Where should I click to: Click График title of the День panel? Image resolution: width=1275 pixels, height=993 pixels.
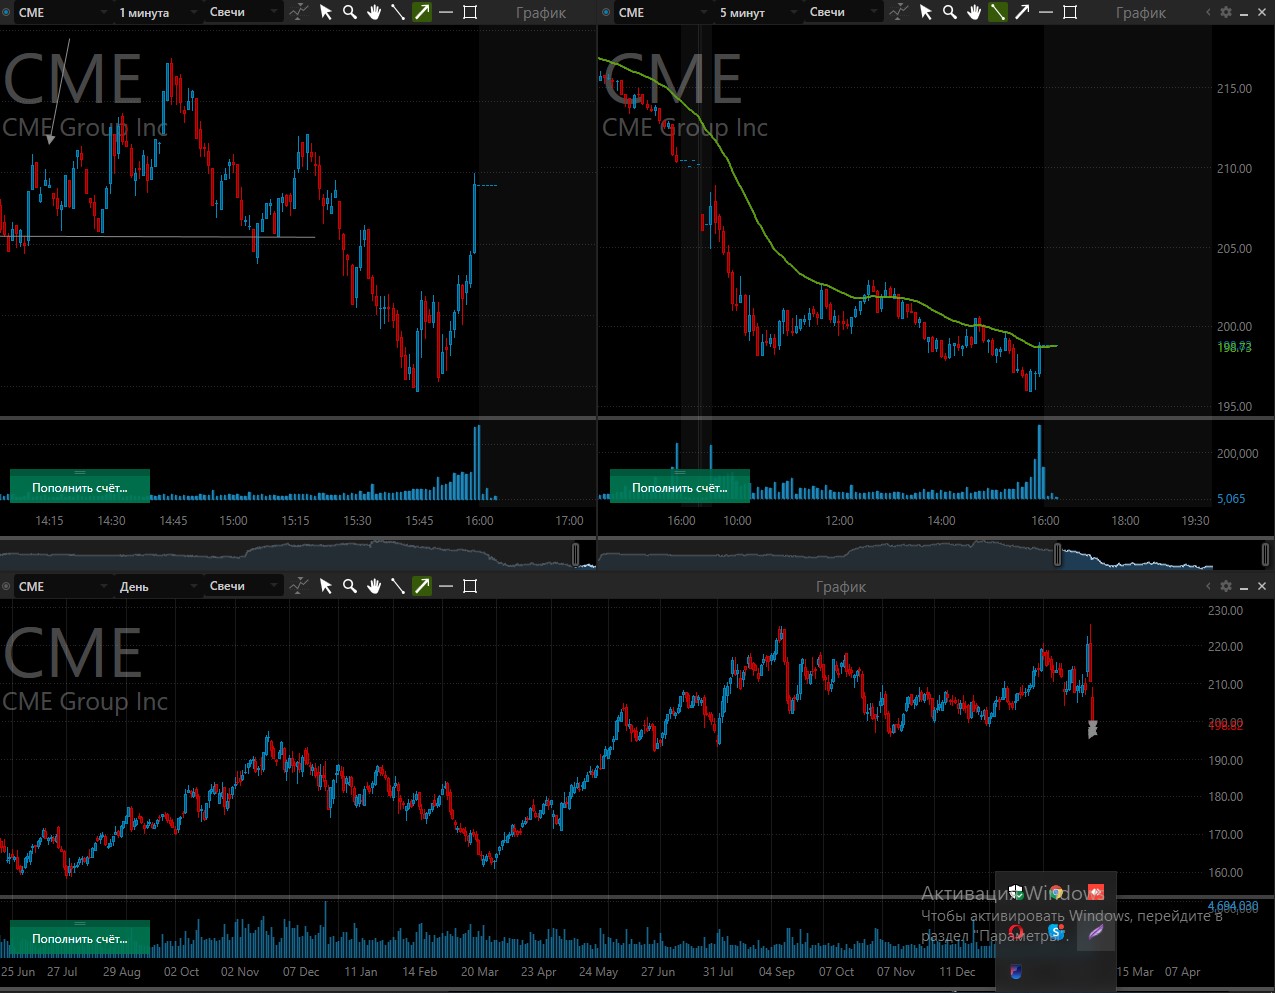pos(841,587)
